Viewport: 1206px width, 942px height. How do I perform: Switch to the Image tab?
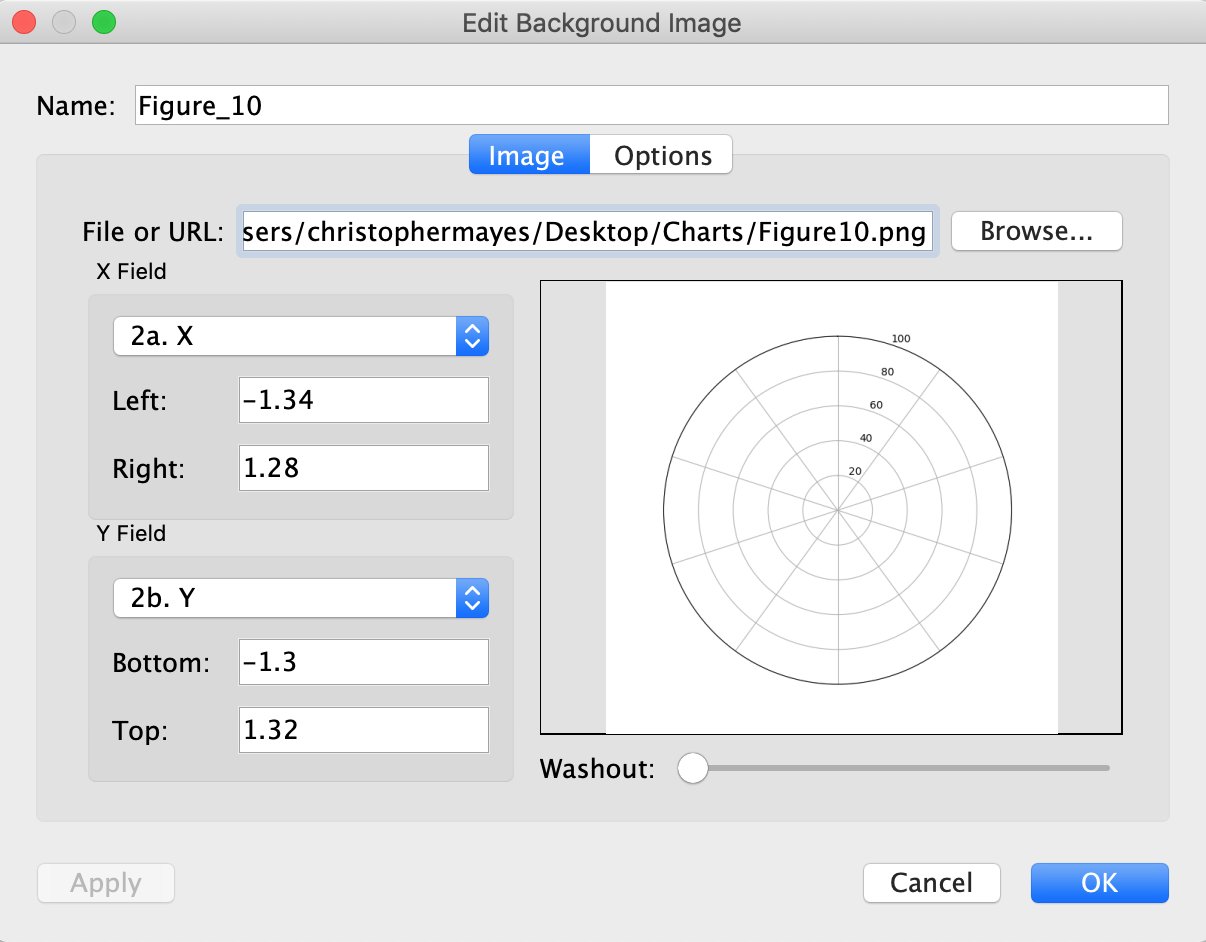click(529, 156)
